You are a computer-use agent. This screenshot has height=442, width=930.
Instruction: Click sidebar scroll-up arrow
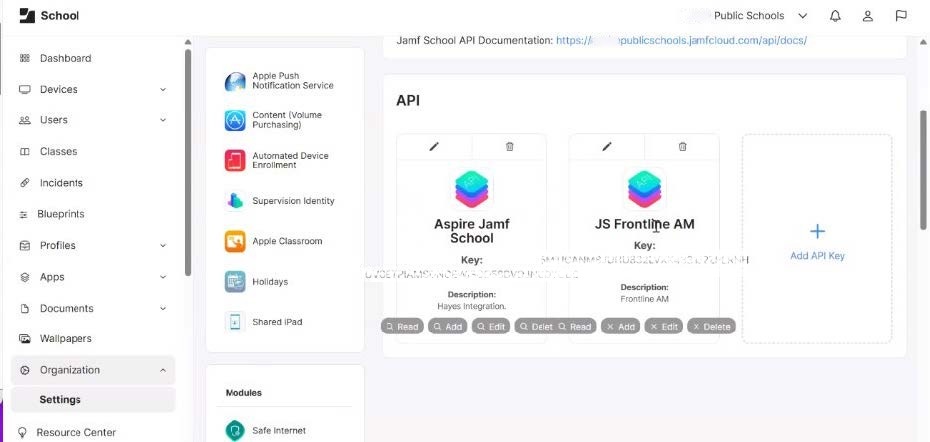coord(188,42)
